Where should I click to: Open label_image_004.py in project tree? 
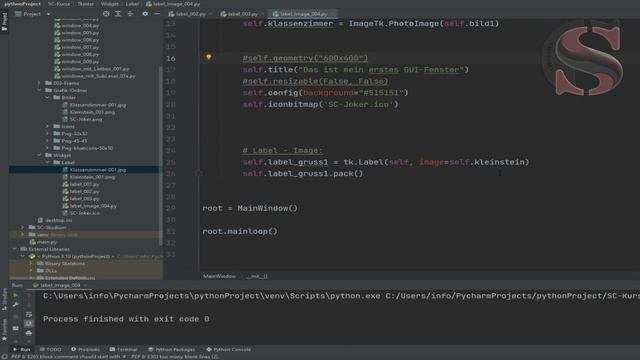click(93, 206)
